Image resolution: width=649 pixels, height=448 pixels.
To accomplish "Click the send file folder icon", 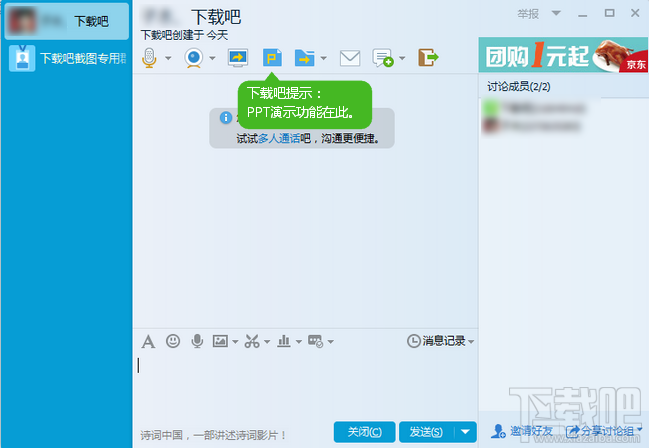I will coord(304,58).
